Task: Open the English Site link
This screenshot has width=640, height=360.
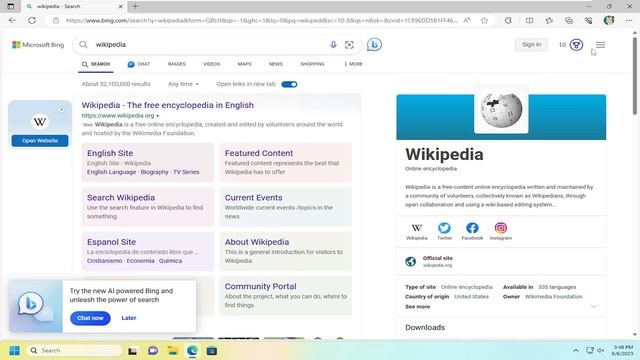Action: 110,153
